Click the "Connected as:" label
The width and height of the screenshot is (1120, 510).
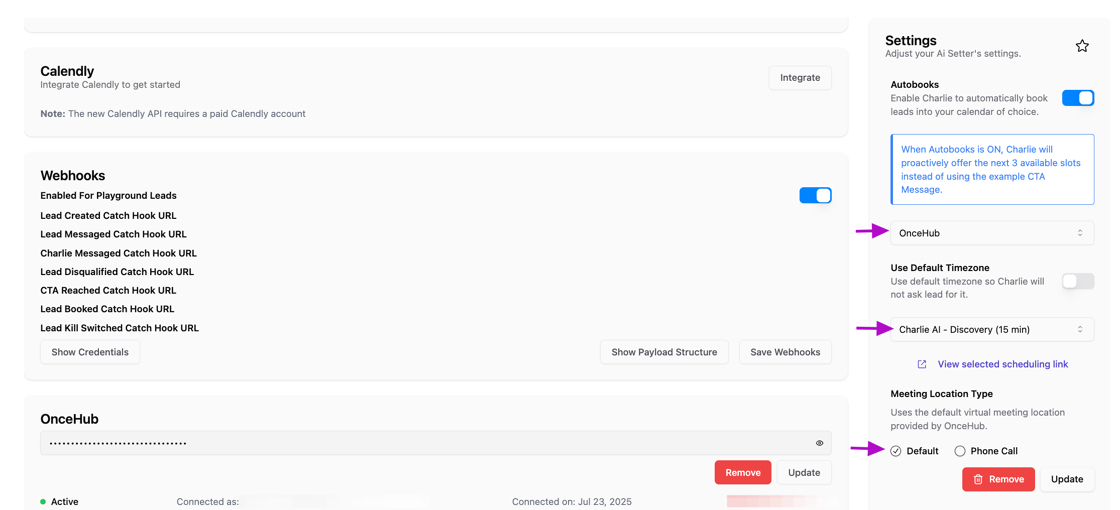click(208, 501)
